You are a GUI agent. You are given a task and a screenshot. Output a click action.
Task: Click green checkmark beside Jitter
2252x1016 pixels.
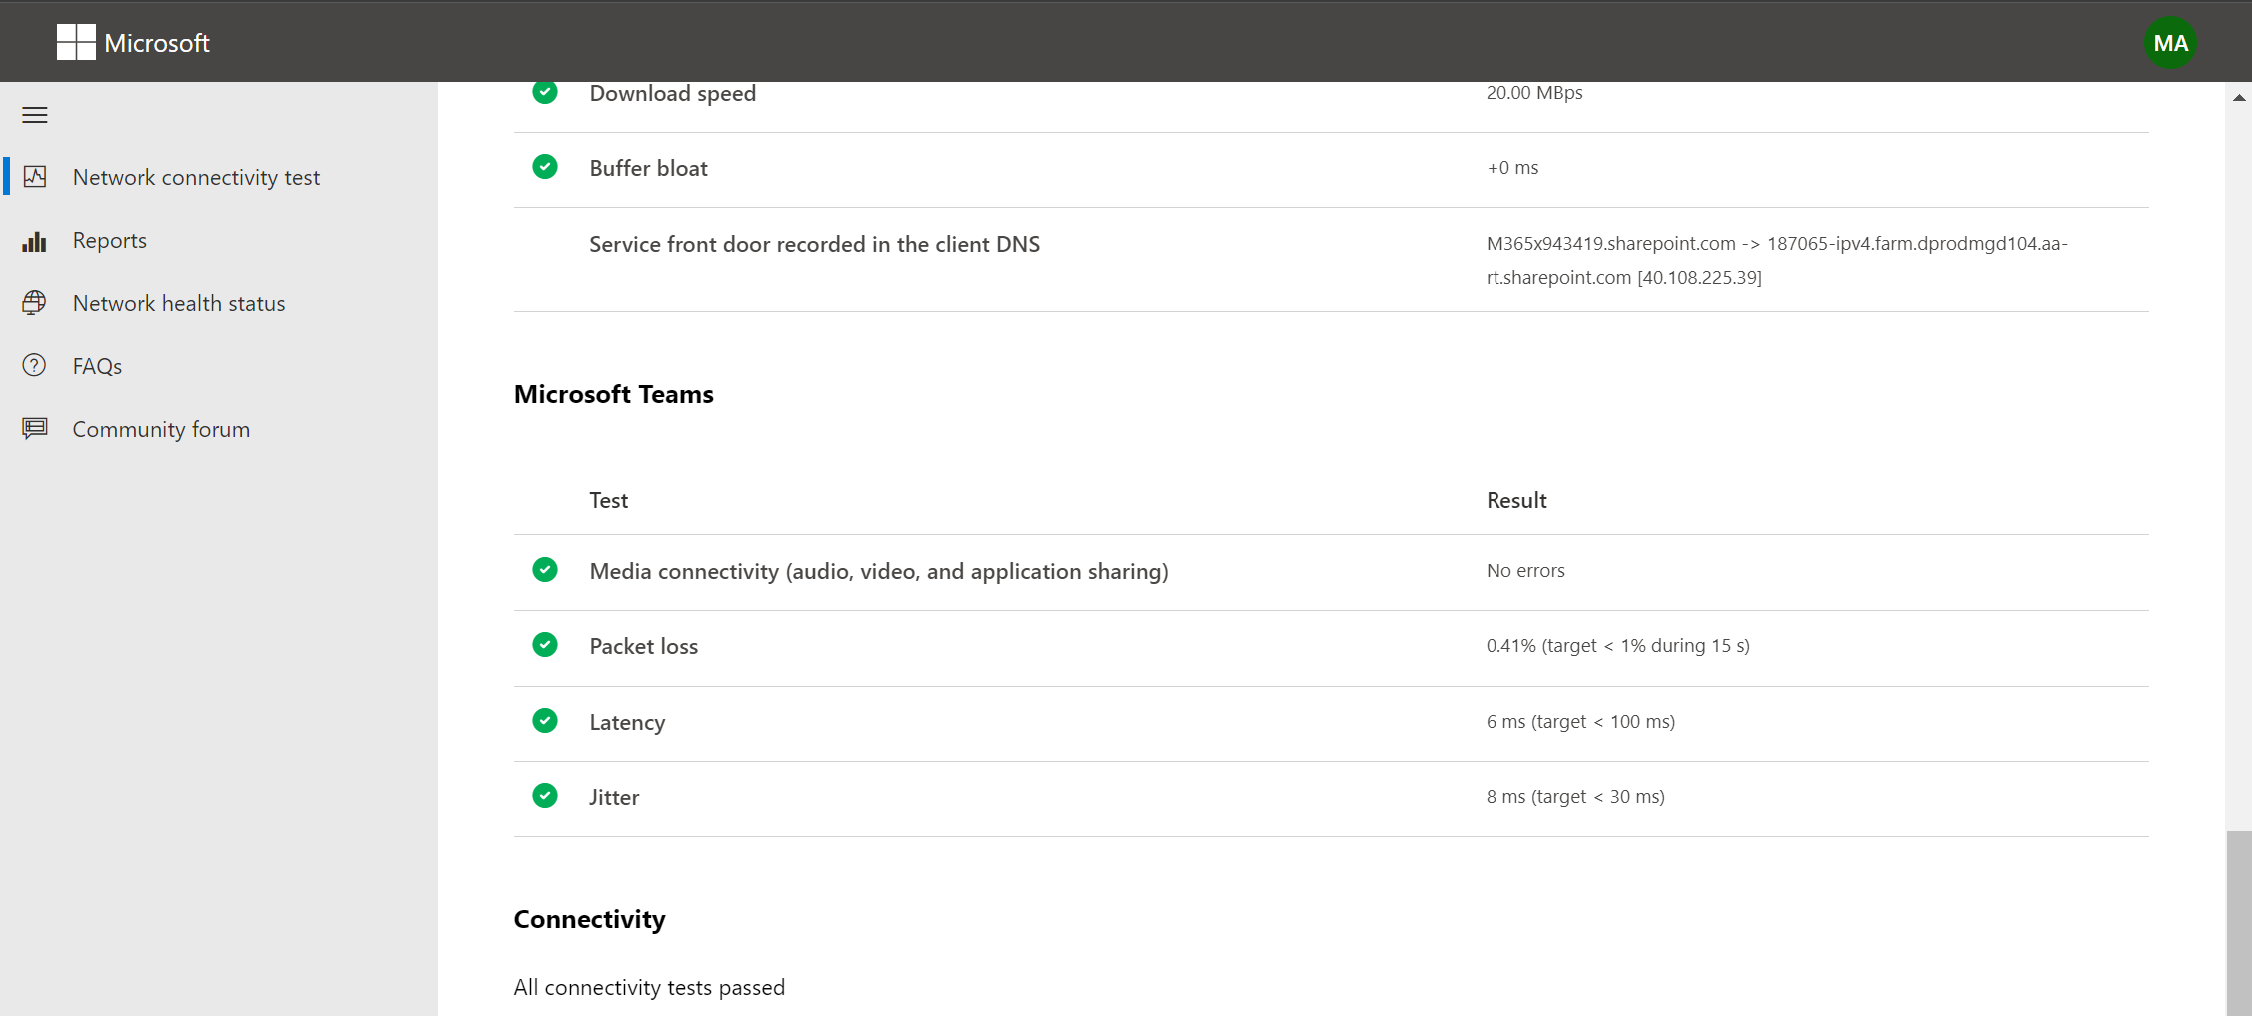coord(545,796)
